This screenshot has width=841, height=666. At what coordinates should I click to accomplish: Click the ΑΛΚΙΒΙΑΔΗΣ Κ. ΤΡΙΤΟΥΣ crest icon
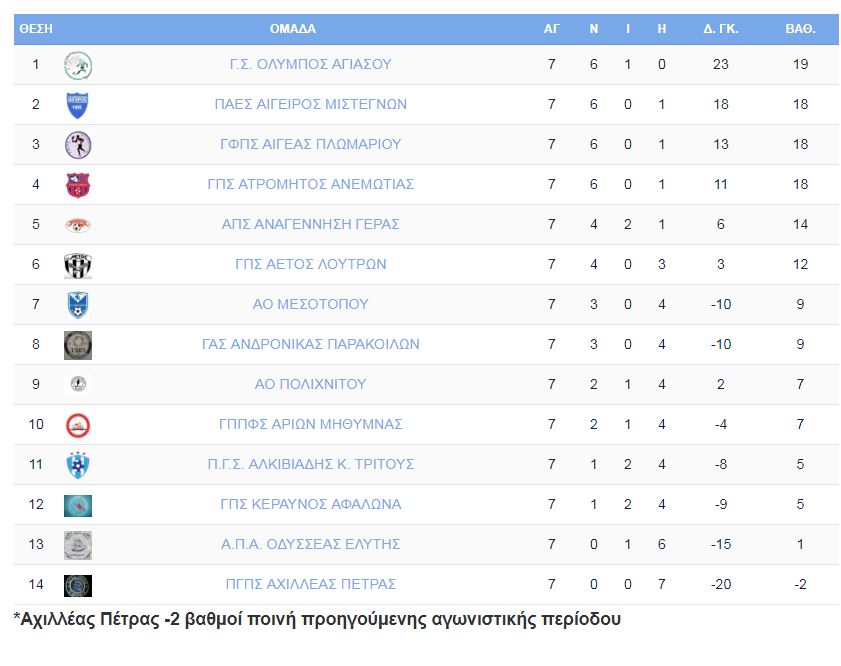pyautogui.click(x=78, y=465)
